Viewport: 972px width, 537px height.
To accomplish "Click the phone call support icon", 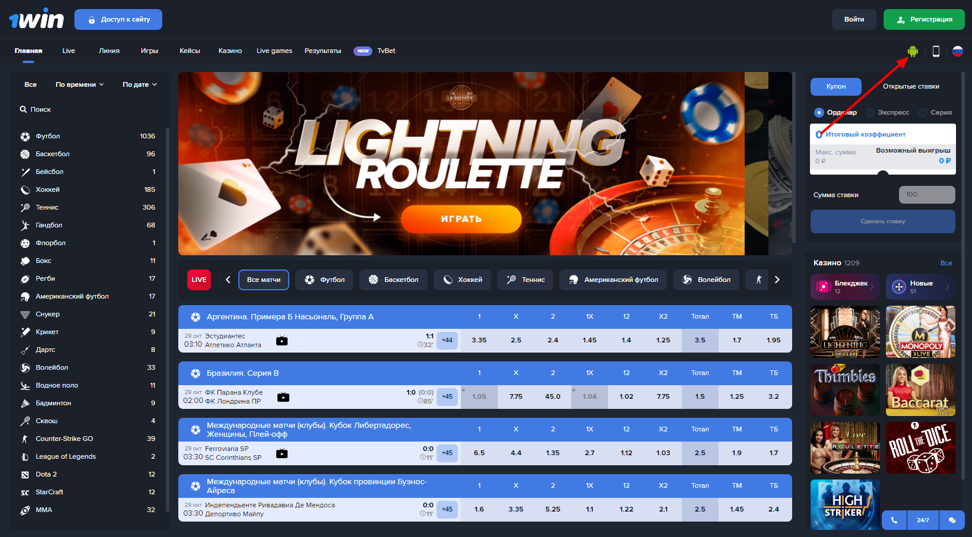I will (x=894, y=520).
